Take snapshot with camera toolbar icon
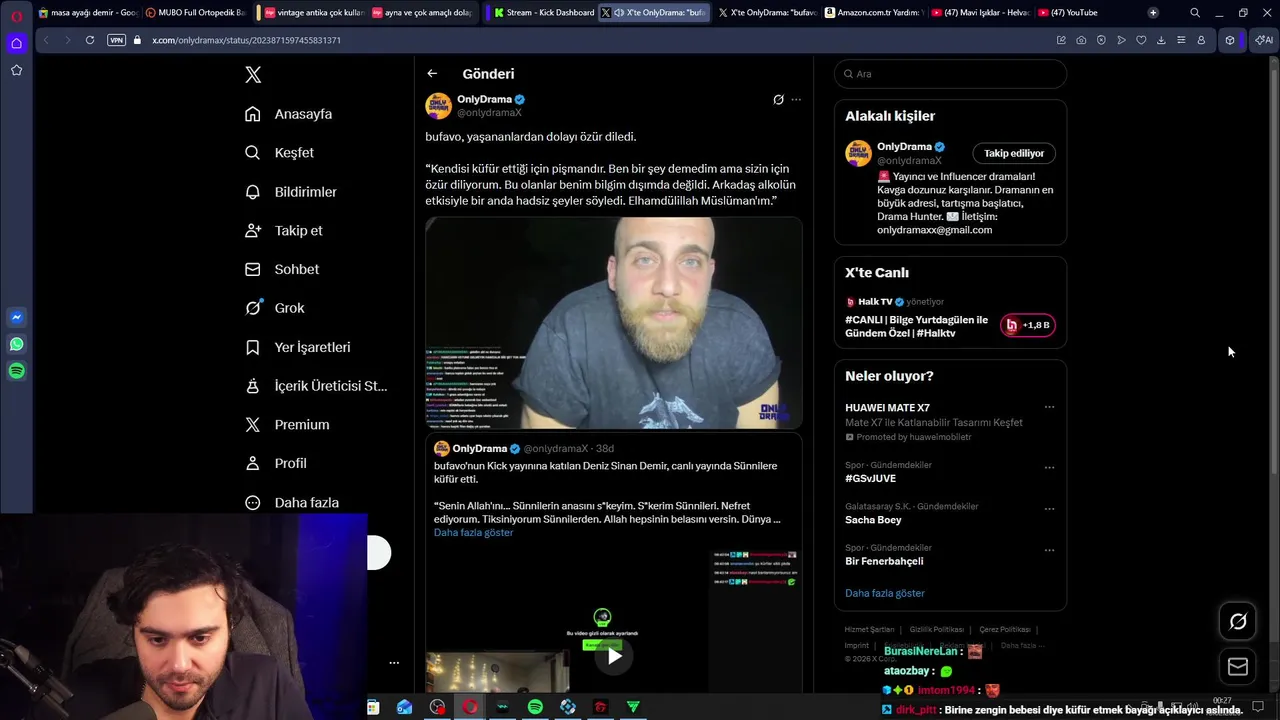The image size is (1280, 720). (1081, 40)
